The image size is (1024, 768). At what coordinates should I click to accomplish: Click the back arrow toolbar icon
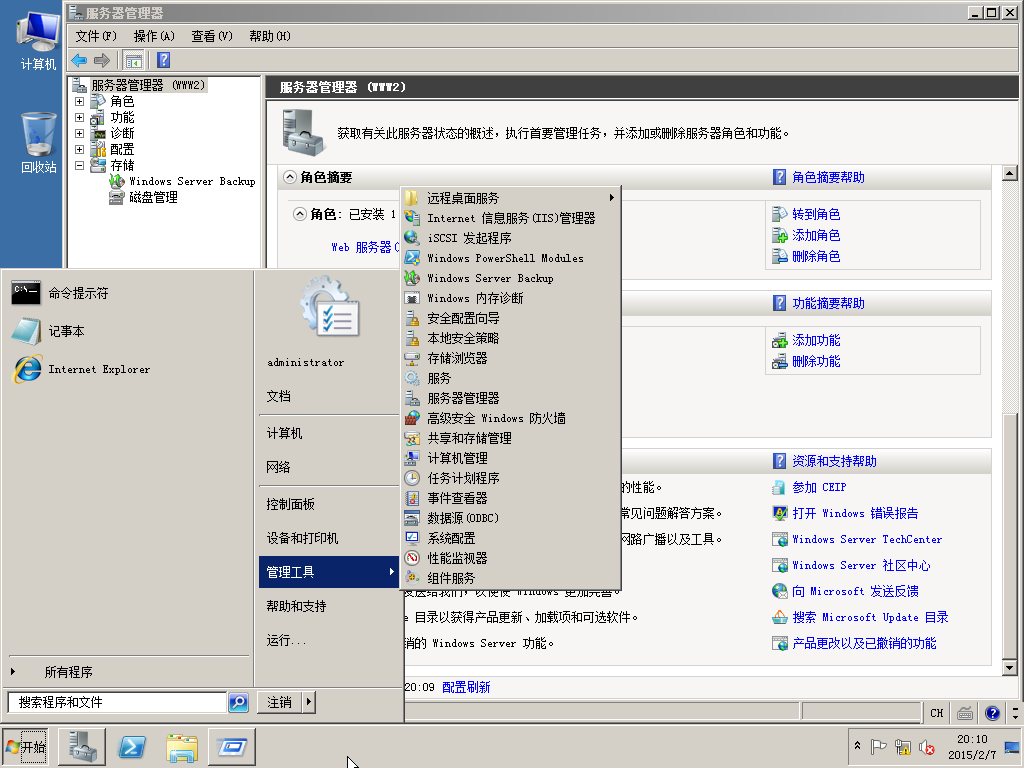click(x=79, y=61)
